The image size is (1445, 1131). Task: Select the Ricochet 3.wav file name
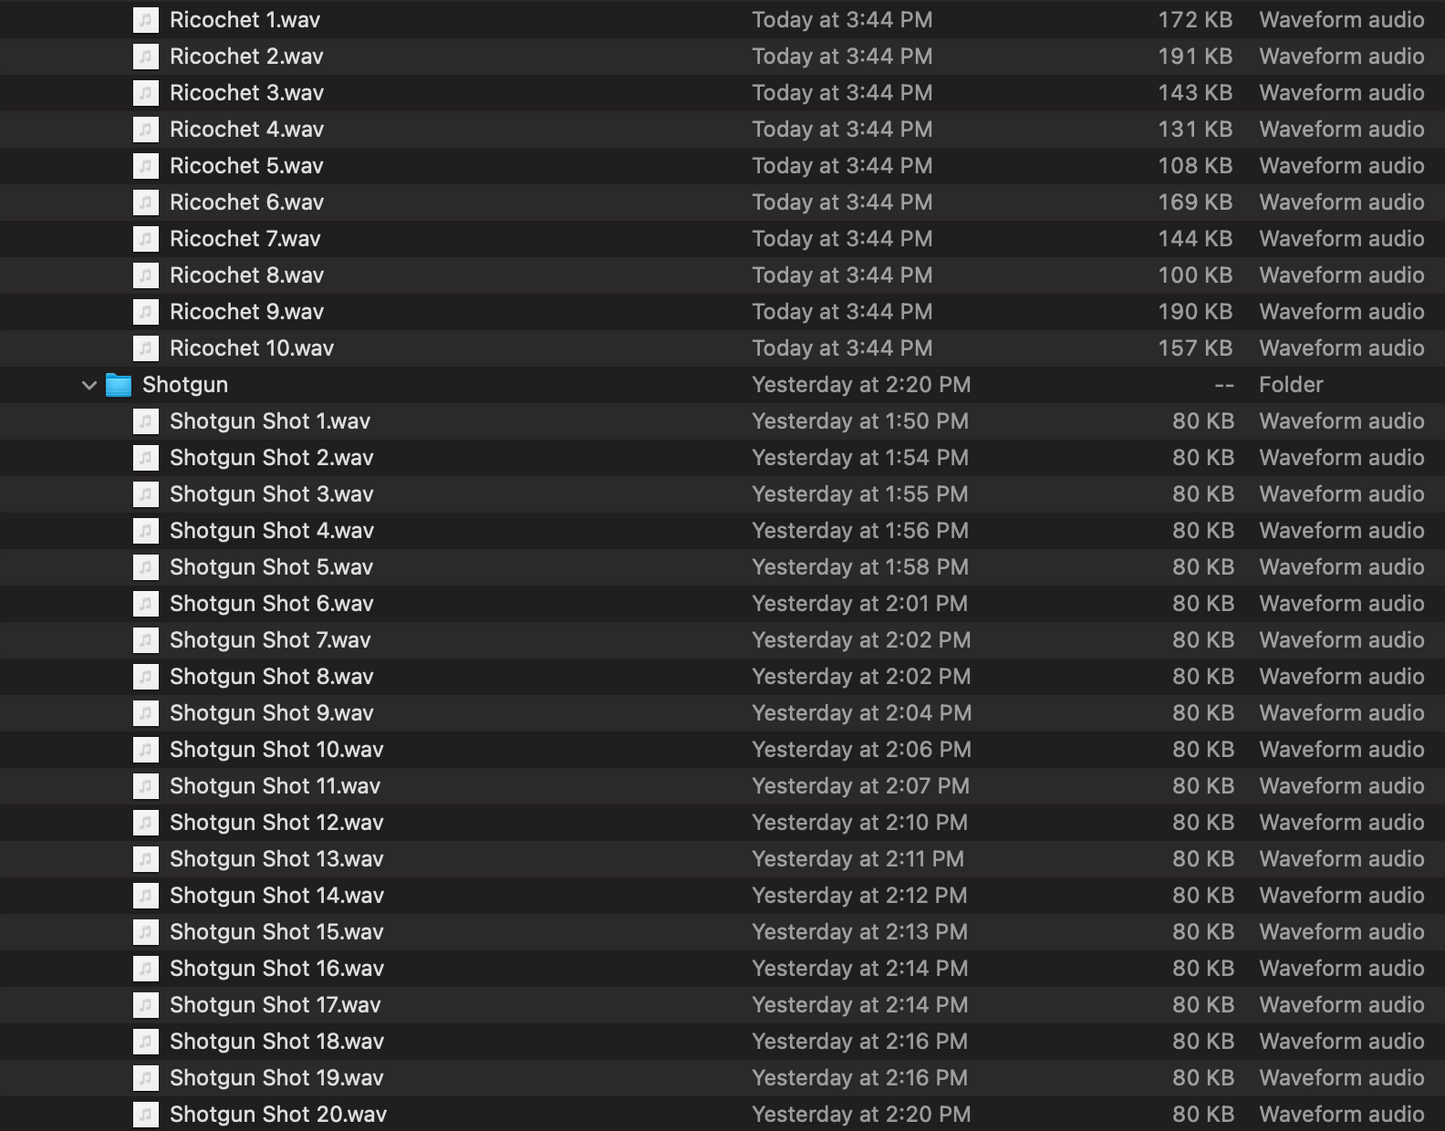pyautogui.click(x=246, y=93)
